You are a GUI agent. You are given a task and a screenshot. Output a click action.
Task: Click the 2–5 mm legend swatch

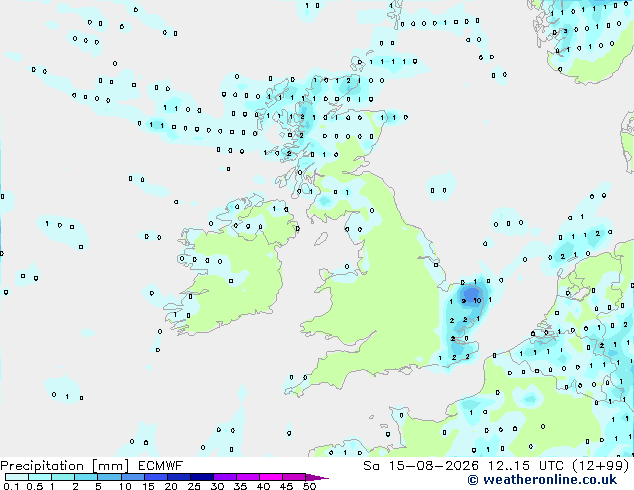coord(86,477)
